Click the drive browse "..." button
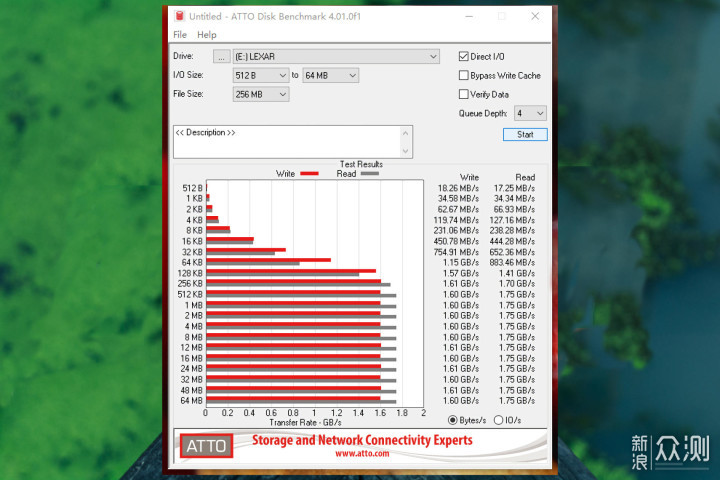This screenshot has width=720, height=480. point(221,57)
